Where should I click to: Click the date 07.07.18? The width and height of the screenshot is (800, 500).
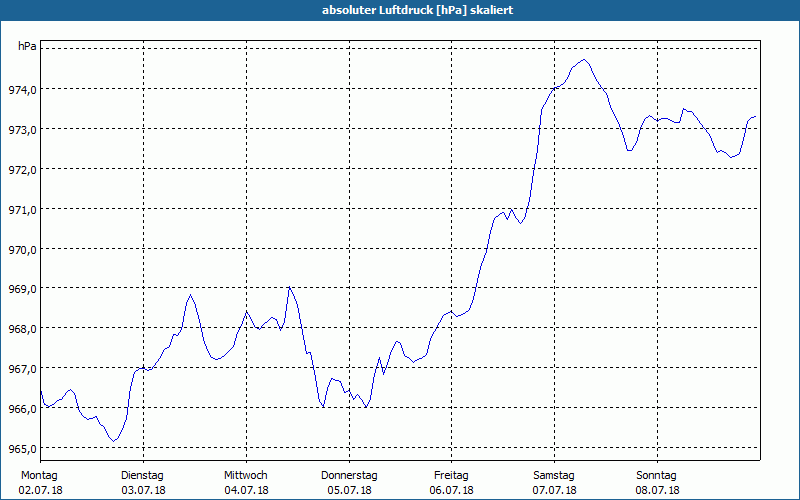click(x=555, y=491)
